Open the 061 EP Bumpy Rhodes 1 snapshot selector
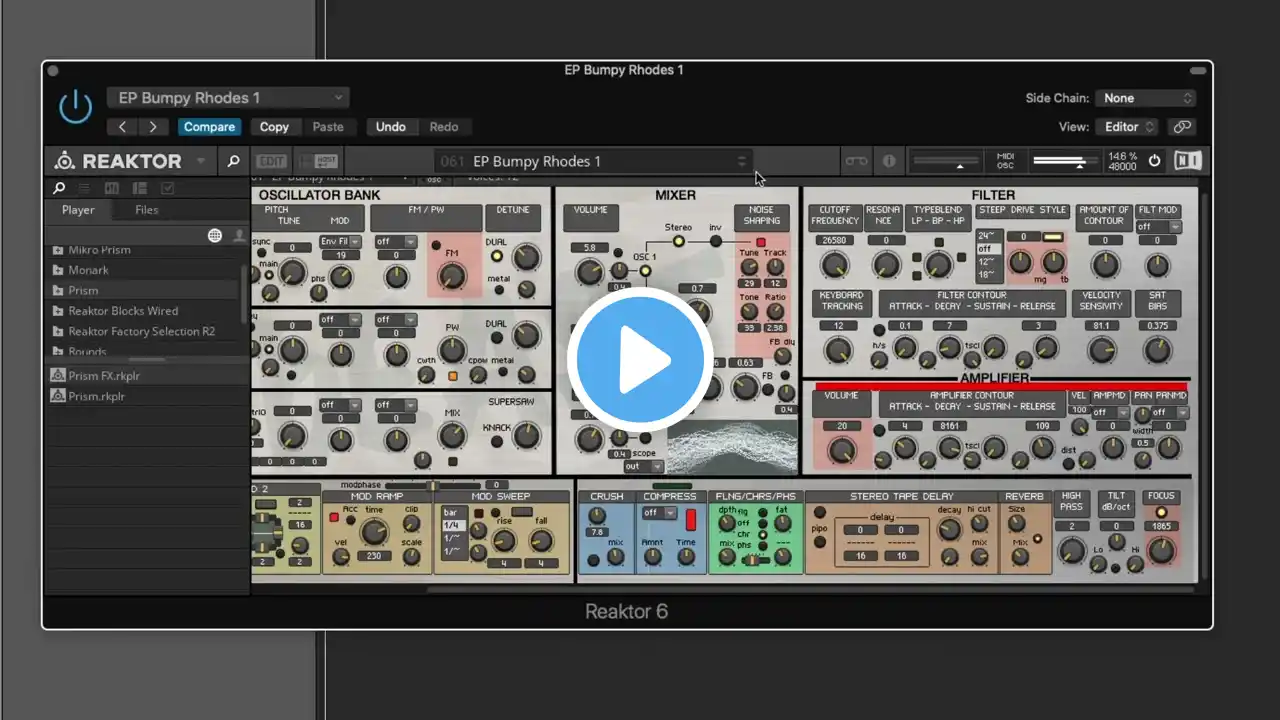The height and width of the screenshot is (720, 1280). [594, 161]
